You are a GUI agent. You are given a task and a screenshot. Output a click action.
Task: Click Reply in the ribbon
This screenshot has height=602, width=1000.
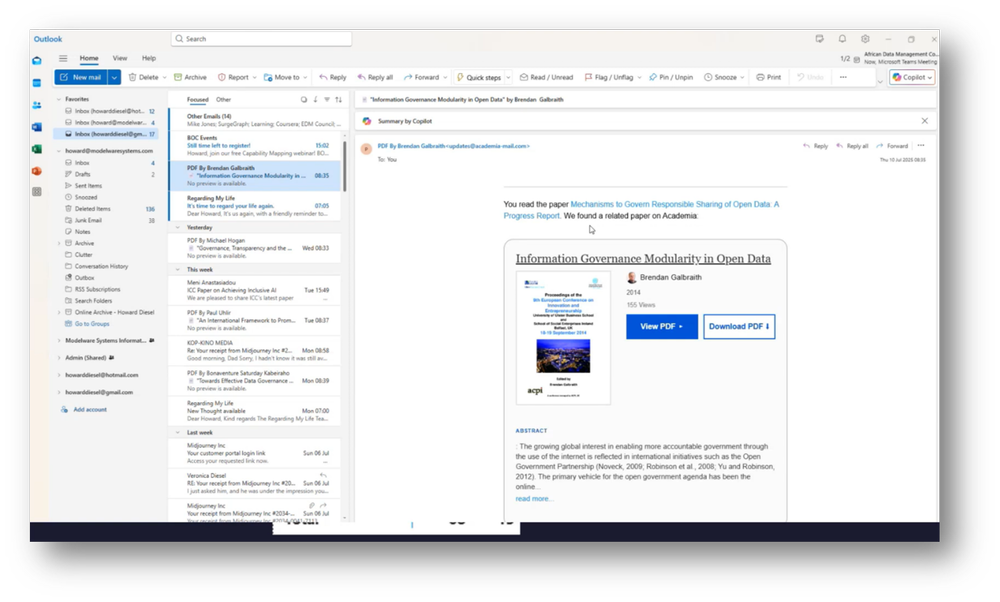(x=333, y=77)
